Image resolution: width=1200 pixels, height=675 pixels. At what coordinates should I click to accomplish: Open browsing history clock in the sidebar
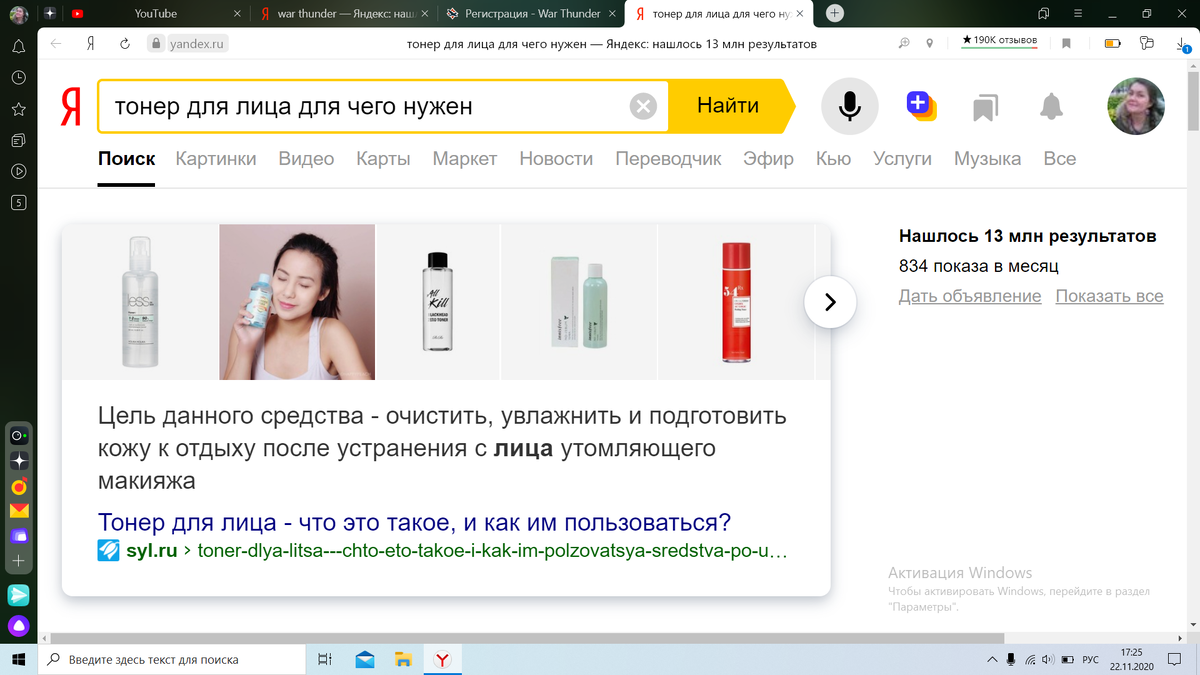pyautogui.click(x=18, y=78)
